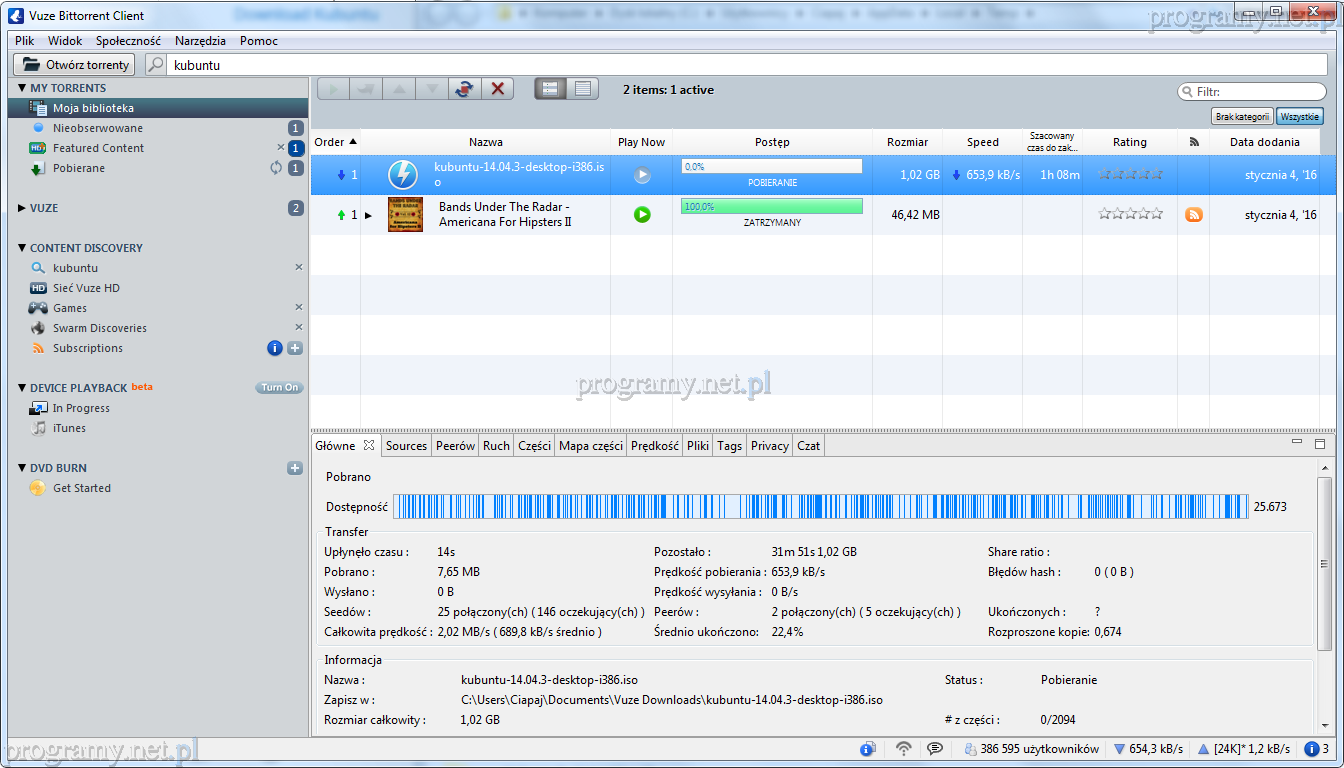Add a subscription with the plus icon

click(x=295, y=348)
